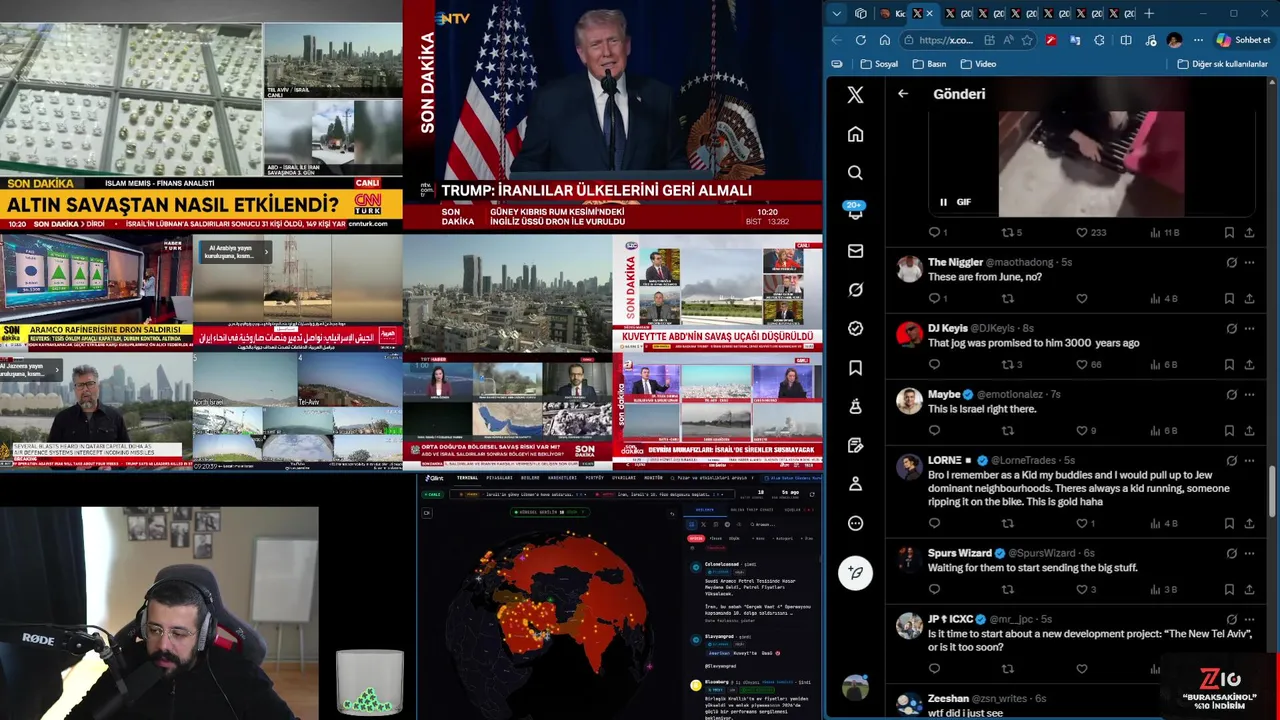This screenshot has width=1280, height=720.
Task: Bookmark LORNE's reply
Action: pyautogui.click(x=1229, y=523)
